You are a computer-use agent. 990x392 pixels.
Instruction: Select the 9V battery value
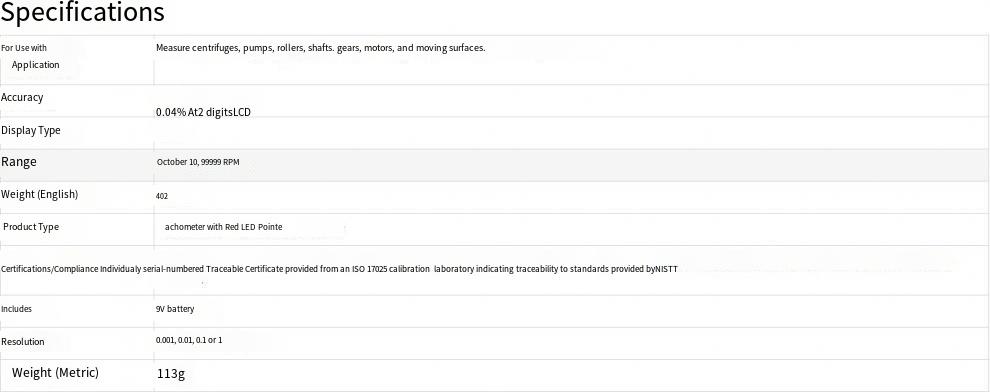(175, 309)
